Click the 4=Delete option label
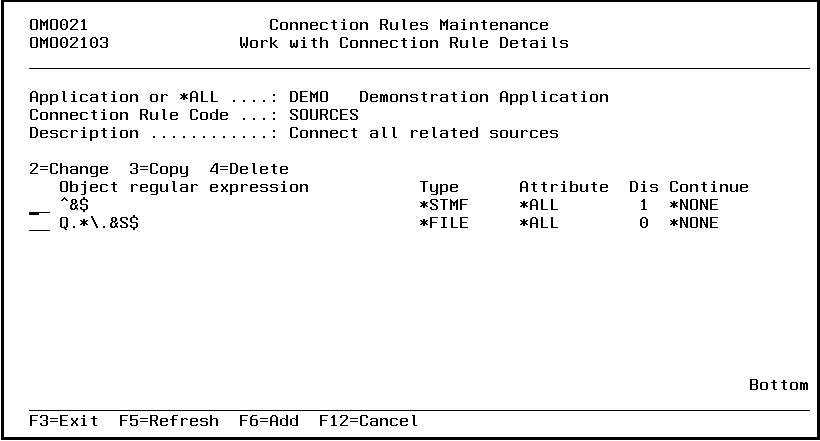This screenshot has height=441, width=820. [x=249, y=169]
